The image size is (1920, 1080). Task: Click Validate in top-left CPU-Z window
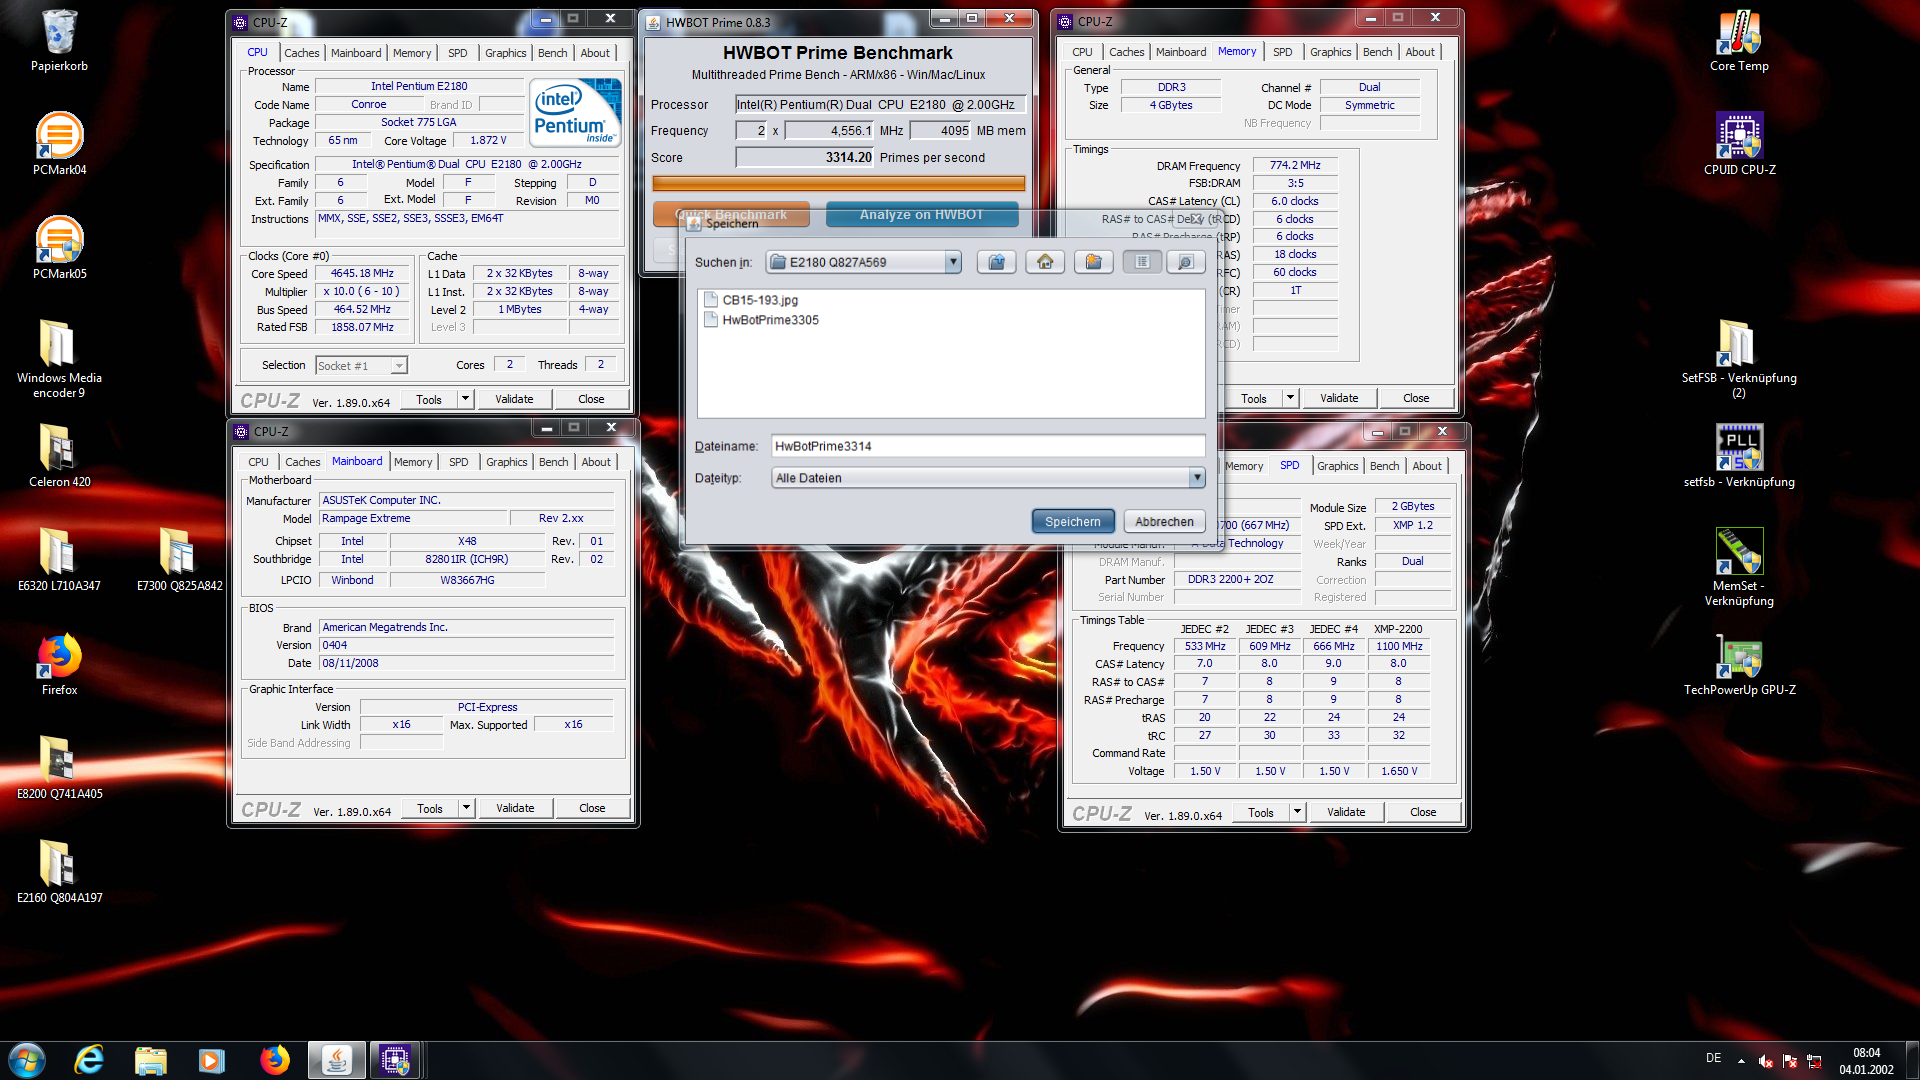514,399
